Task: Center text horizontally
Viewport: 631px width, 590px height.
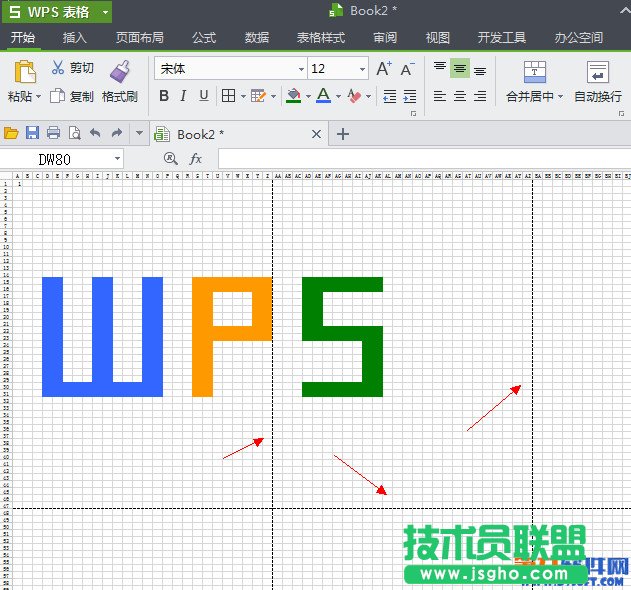Action: tap(460, 96)
